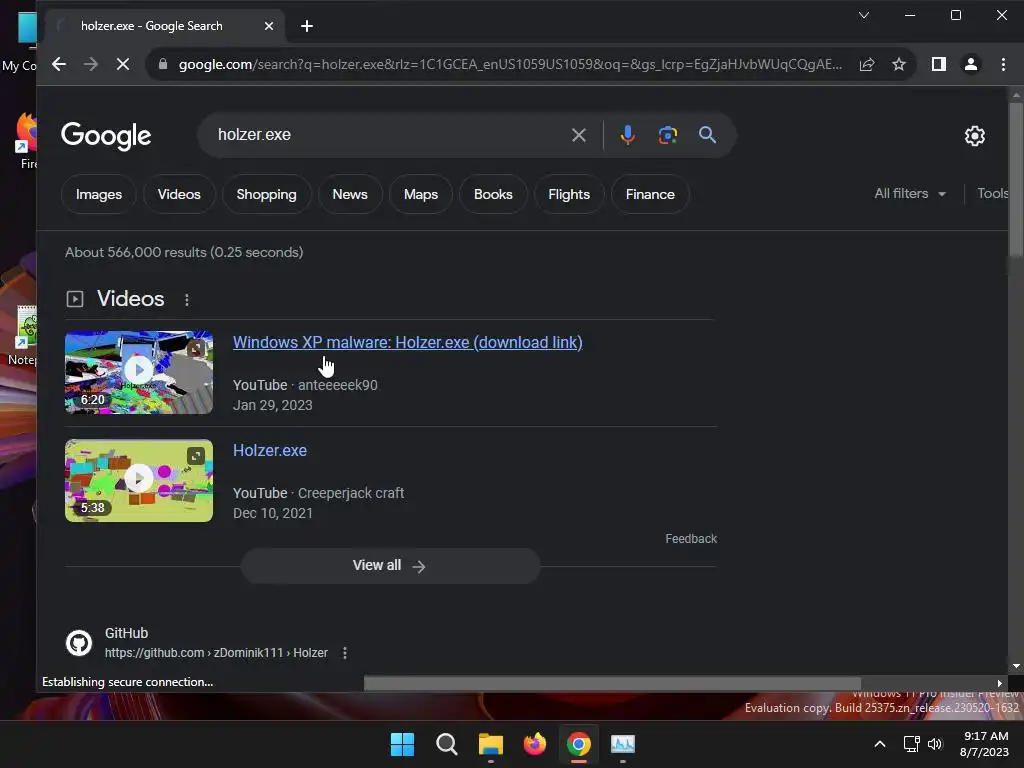Launch Firefox from the taskbar
1024x768 pixels.
(x=535, y=744)
